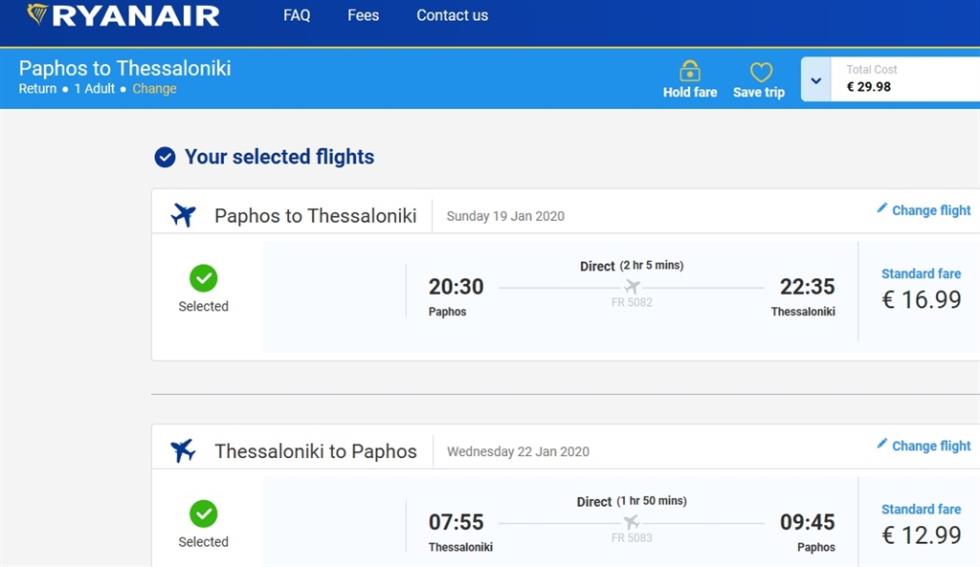Toggle the Selected checkmark for the 20:30 flight

point(203,278)
